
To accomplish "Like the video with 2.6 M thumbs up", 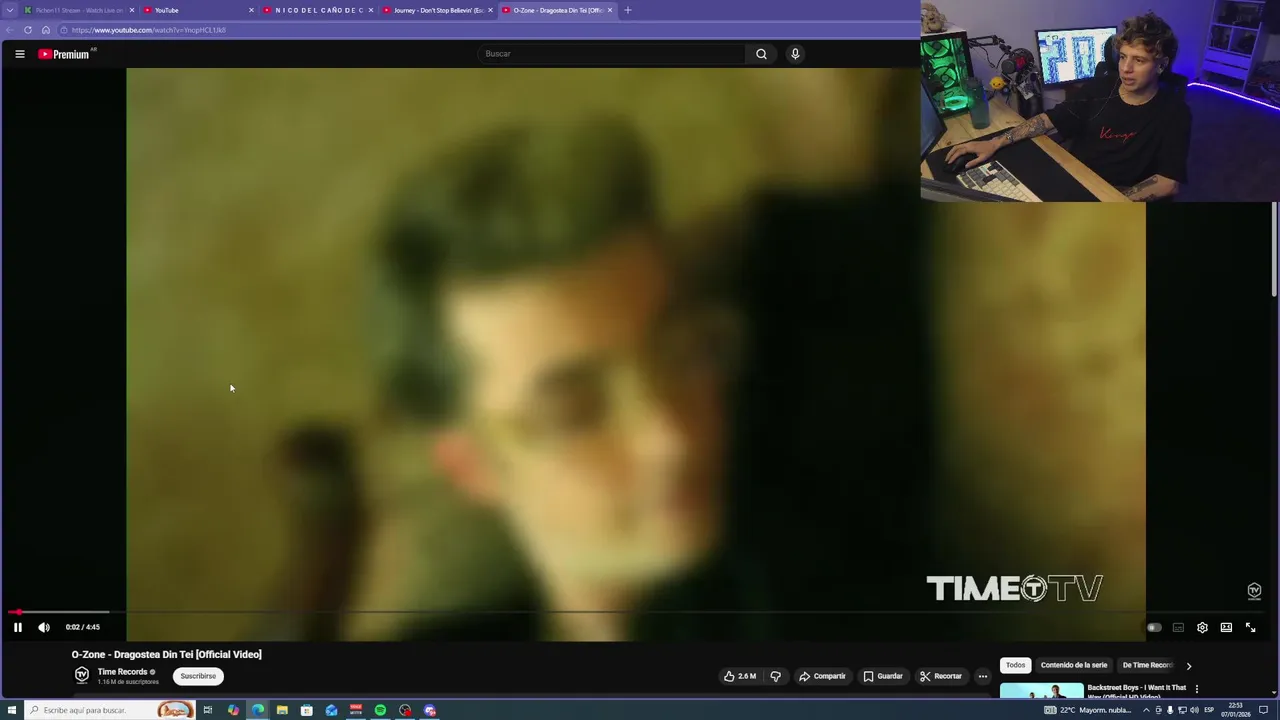I will coord(740,676).
